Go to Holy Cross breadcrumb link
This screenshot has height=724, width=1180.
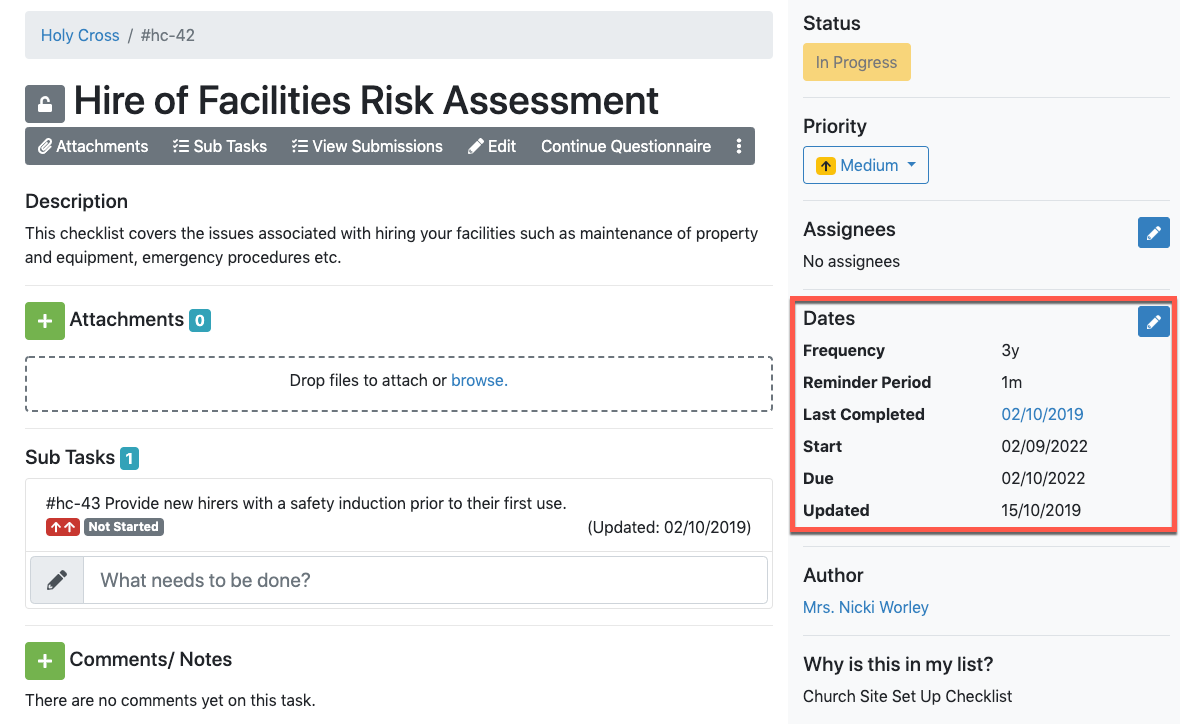click(80, 35)
